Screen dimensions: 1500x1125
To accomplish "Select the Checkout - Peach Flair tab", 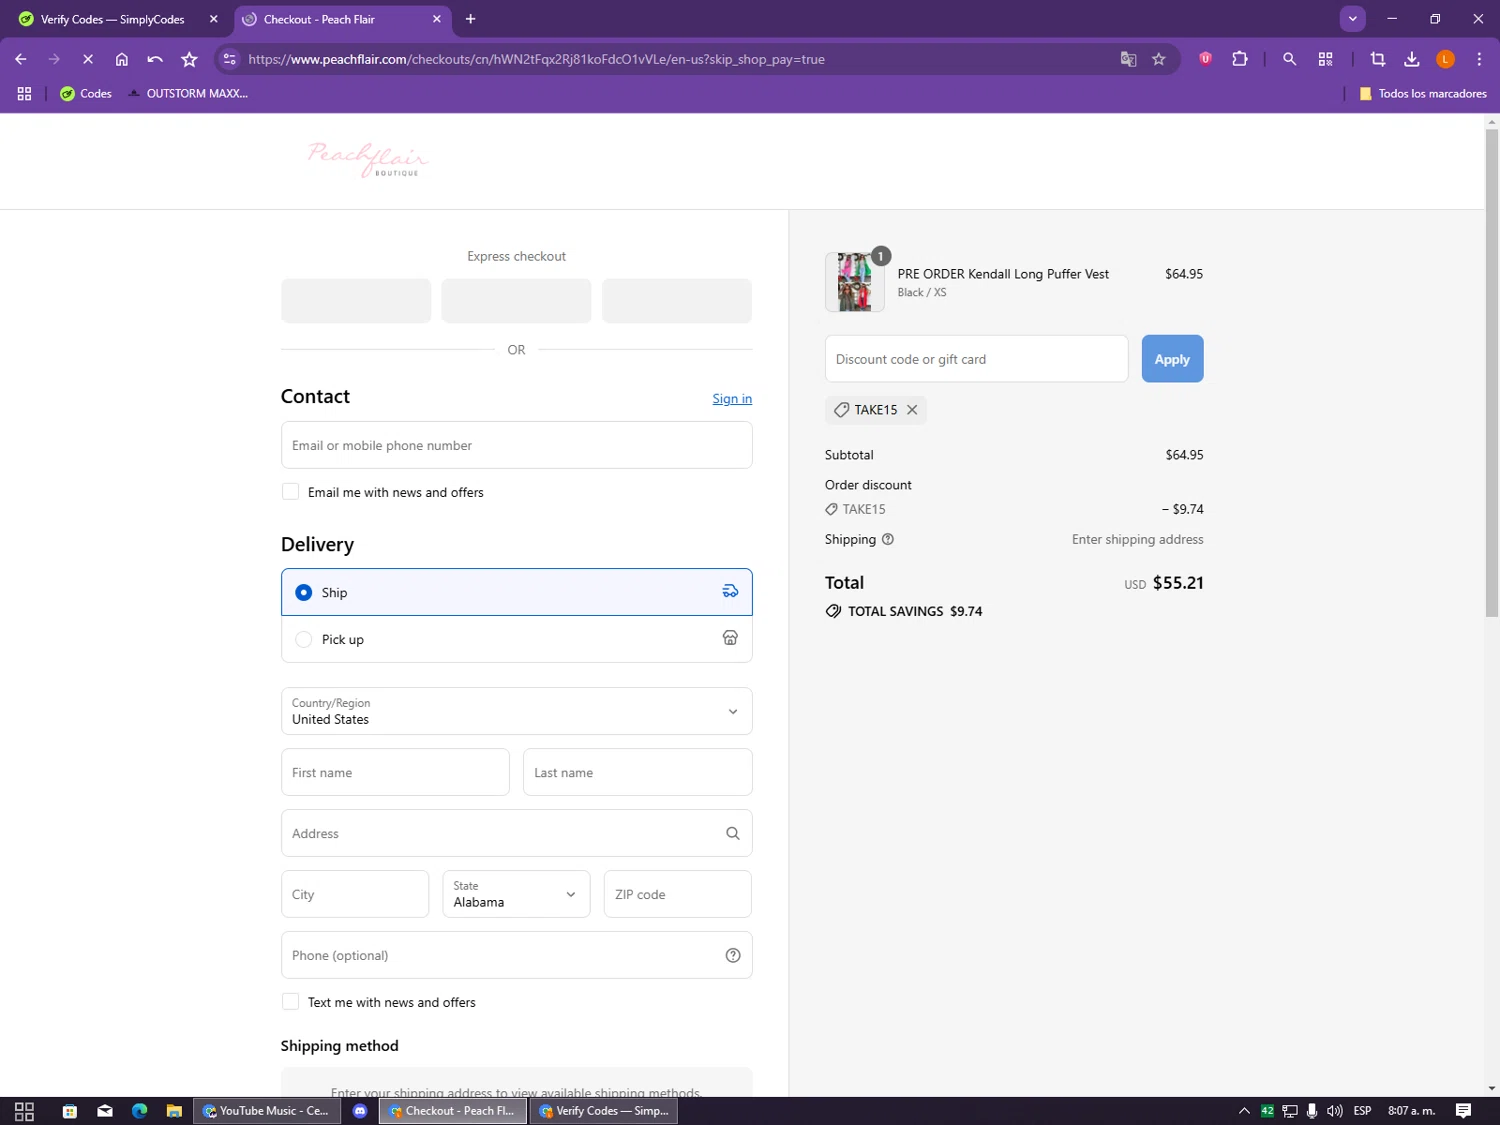I will click(342, 19).
